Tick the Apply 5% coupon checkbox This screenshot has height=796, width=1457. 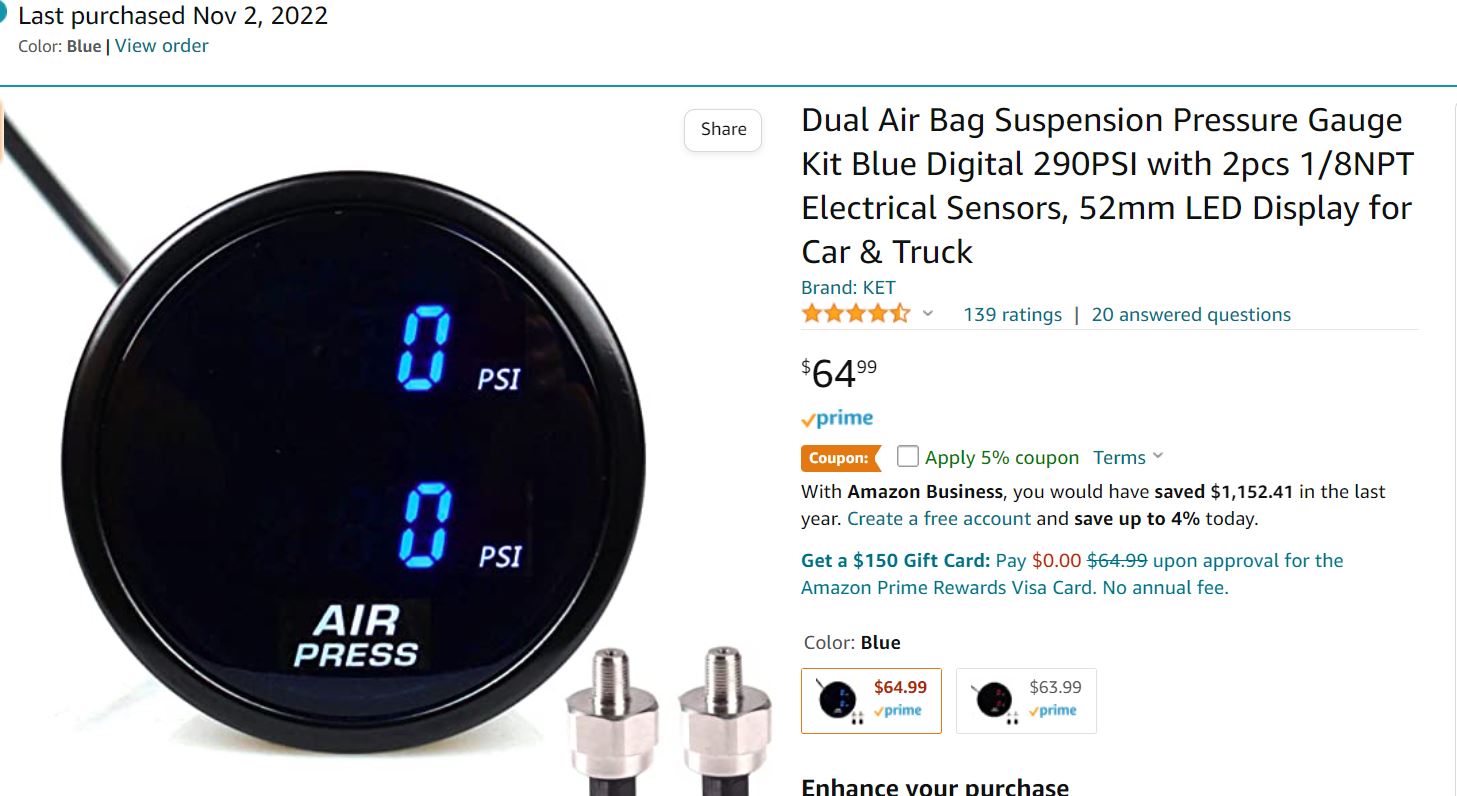point(907,456)
